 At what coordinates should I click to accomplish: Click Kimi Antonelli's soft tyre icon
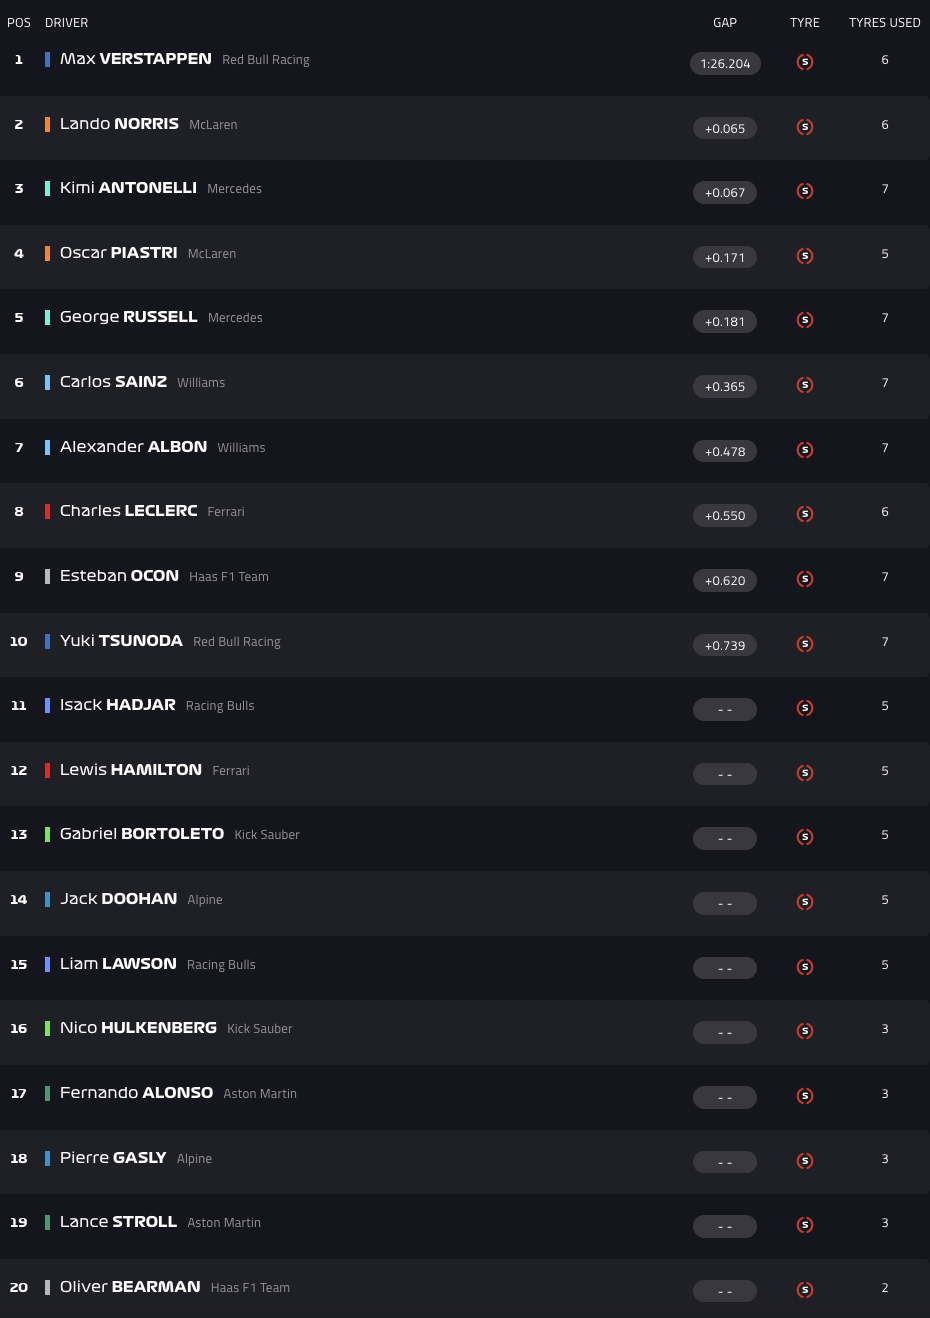[805, 191]
